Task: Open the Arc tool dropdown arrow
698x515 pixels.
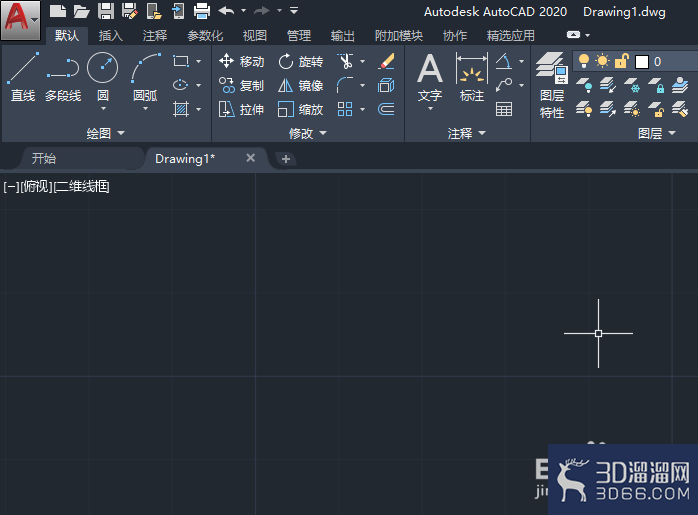Action: (145, 109)
